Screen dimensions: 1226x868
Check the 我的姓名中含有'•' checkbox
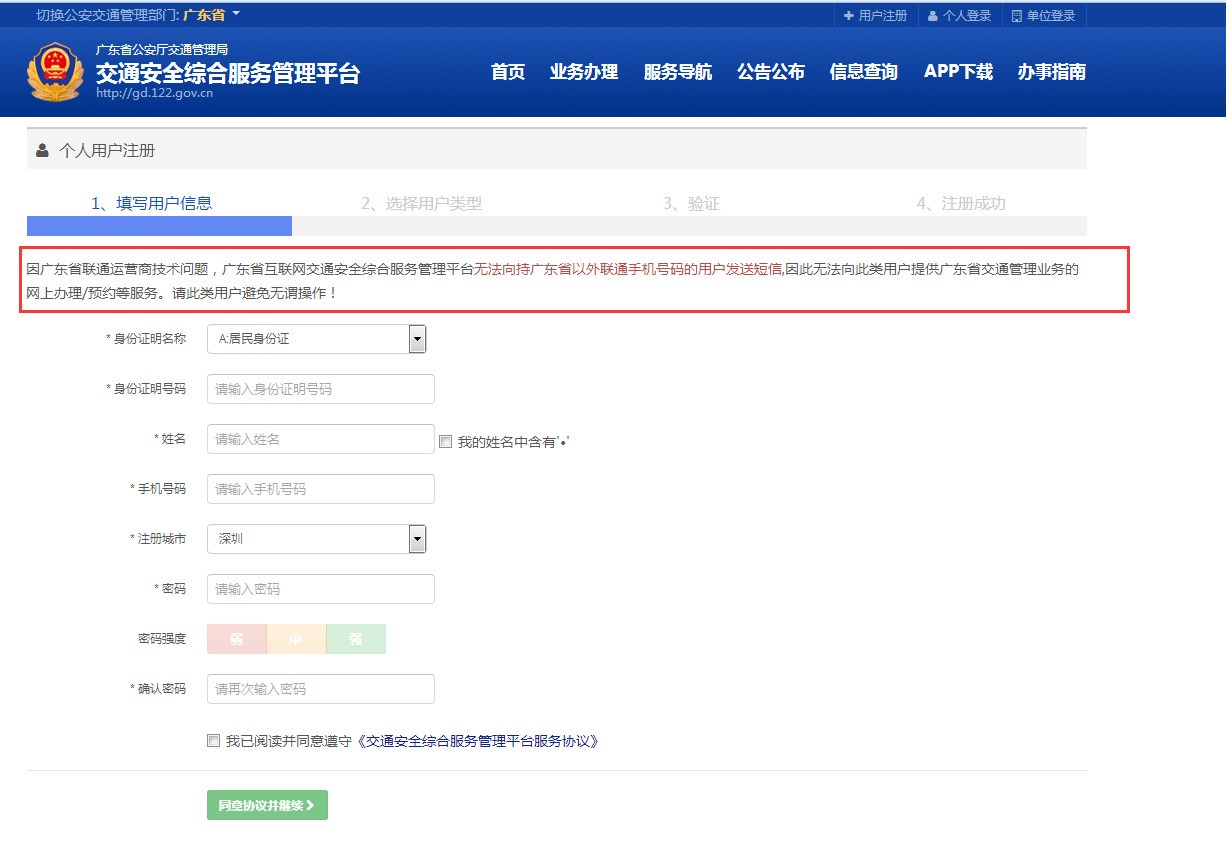click(x=446, y=442)
